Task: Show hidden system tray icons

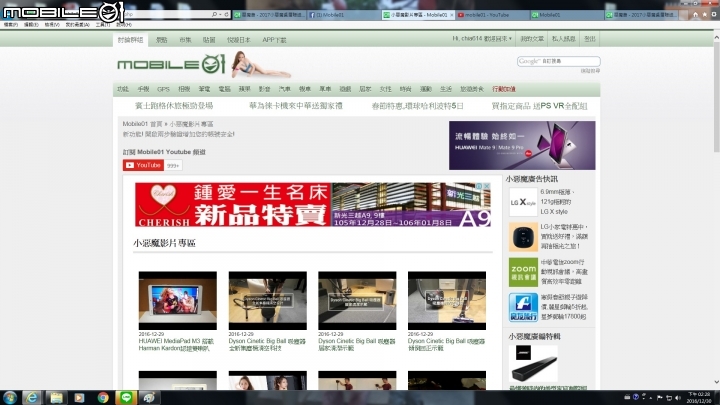Action: click(x=651, y=398)
